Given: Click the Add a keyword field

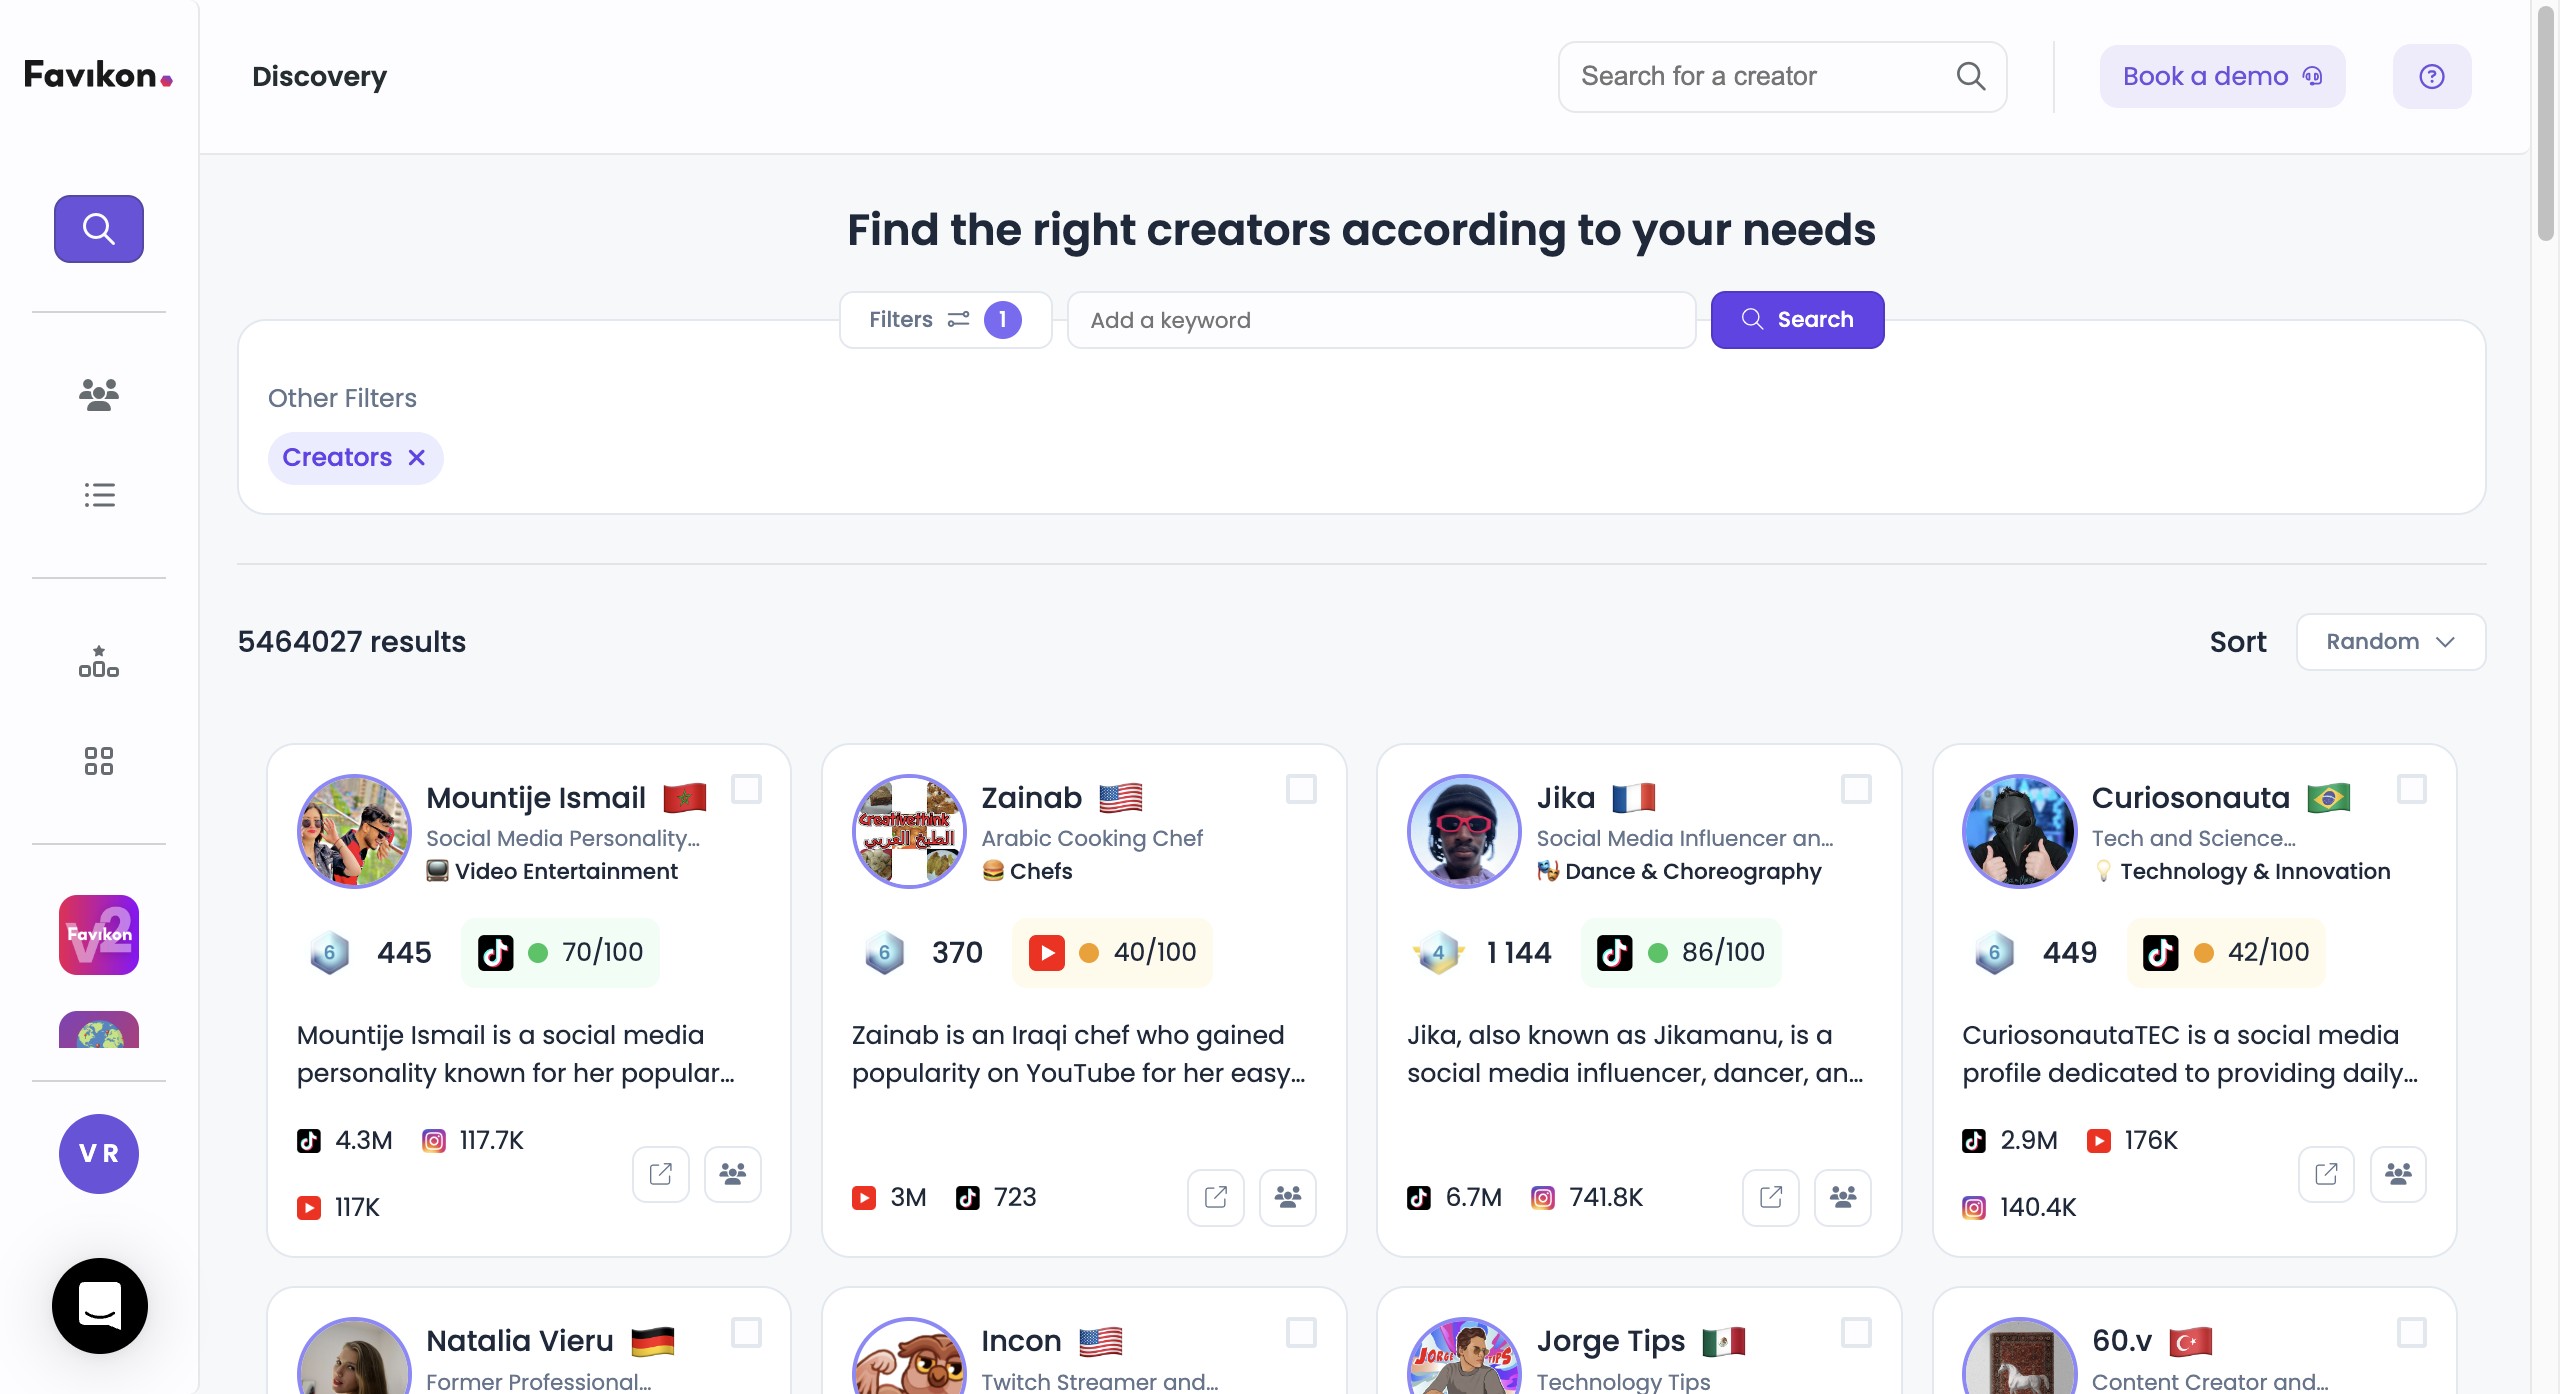Looking at the screenshot, I should 1380,320.
